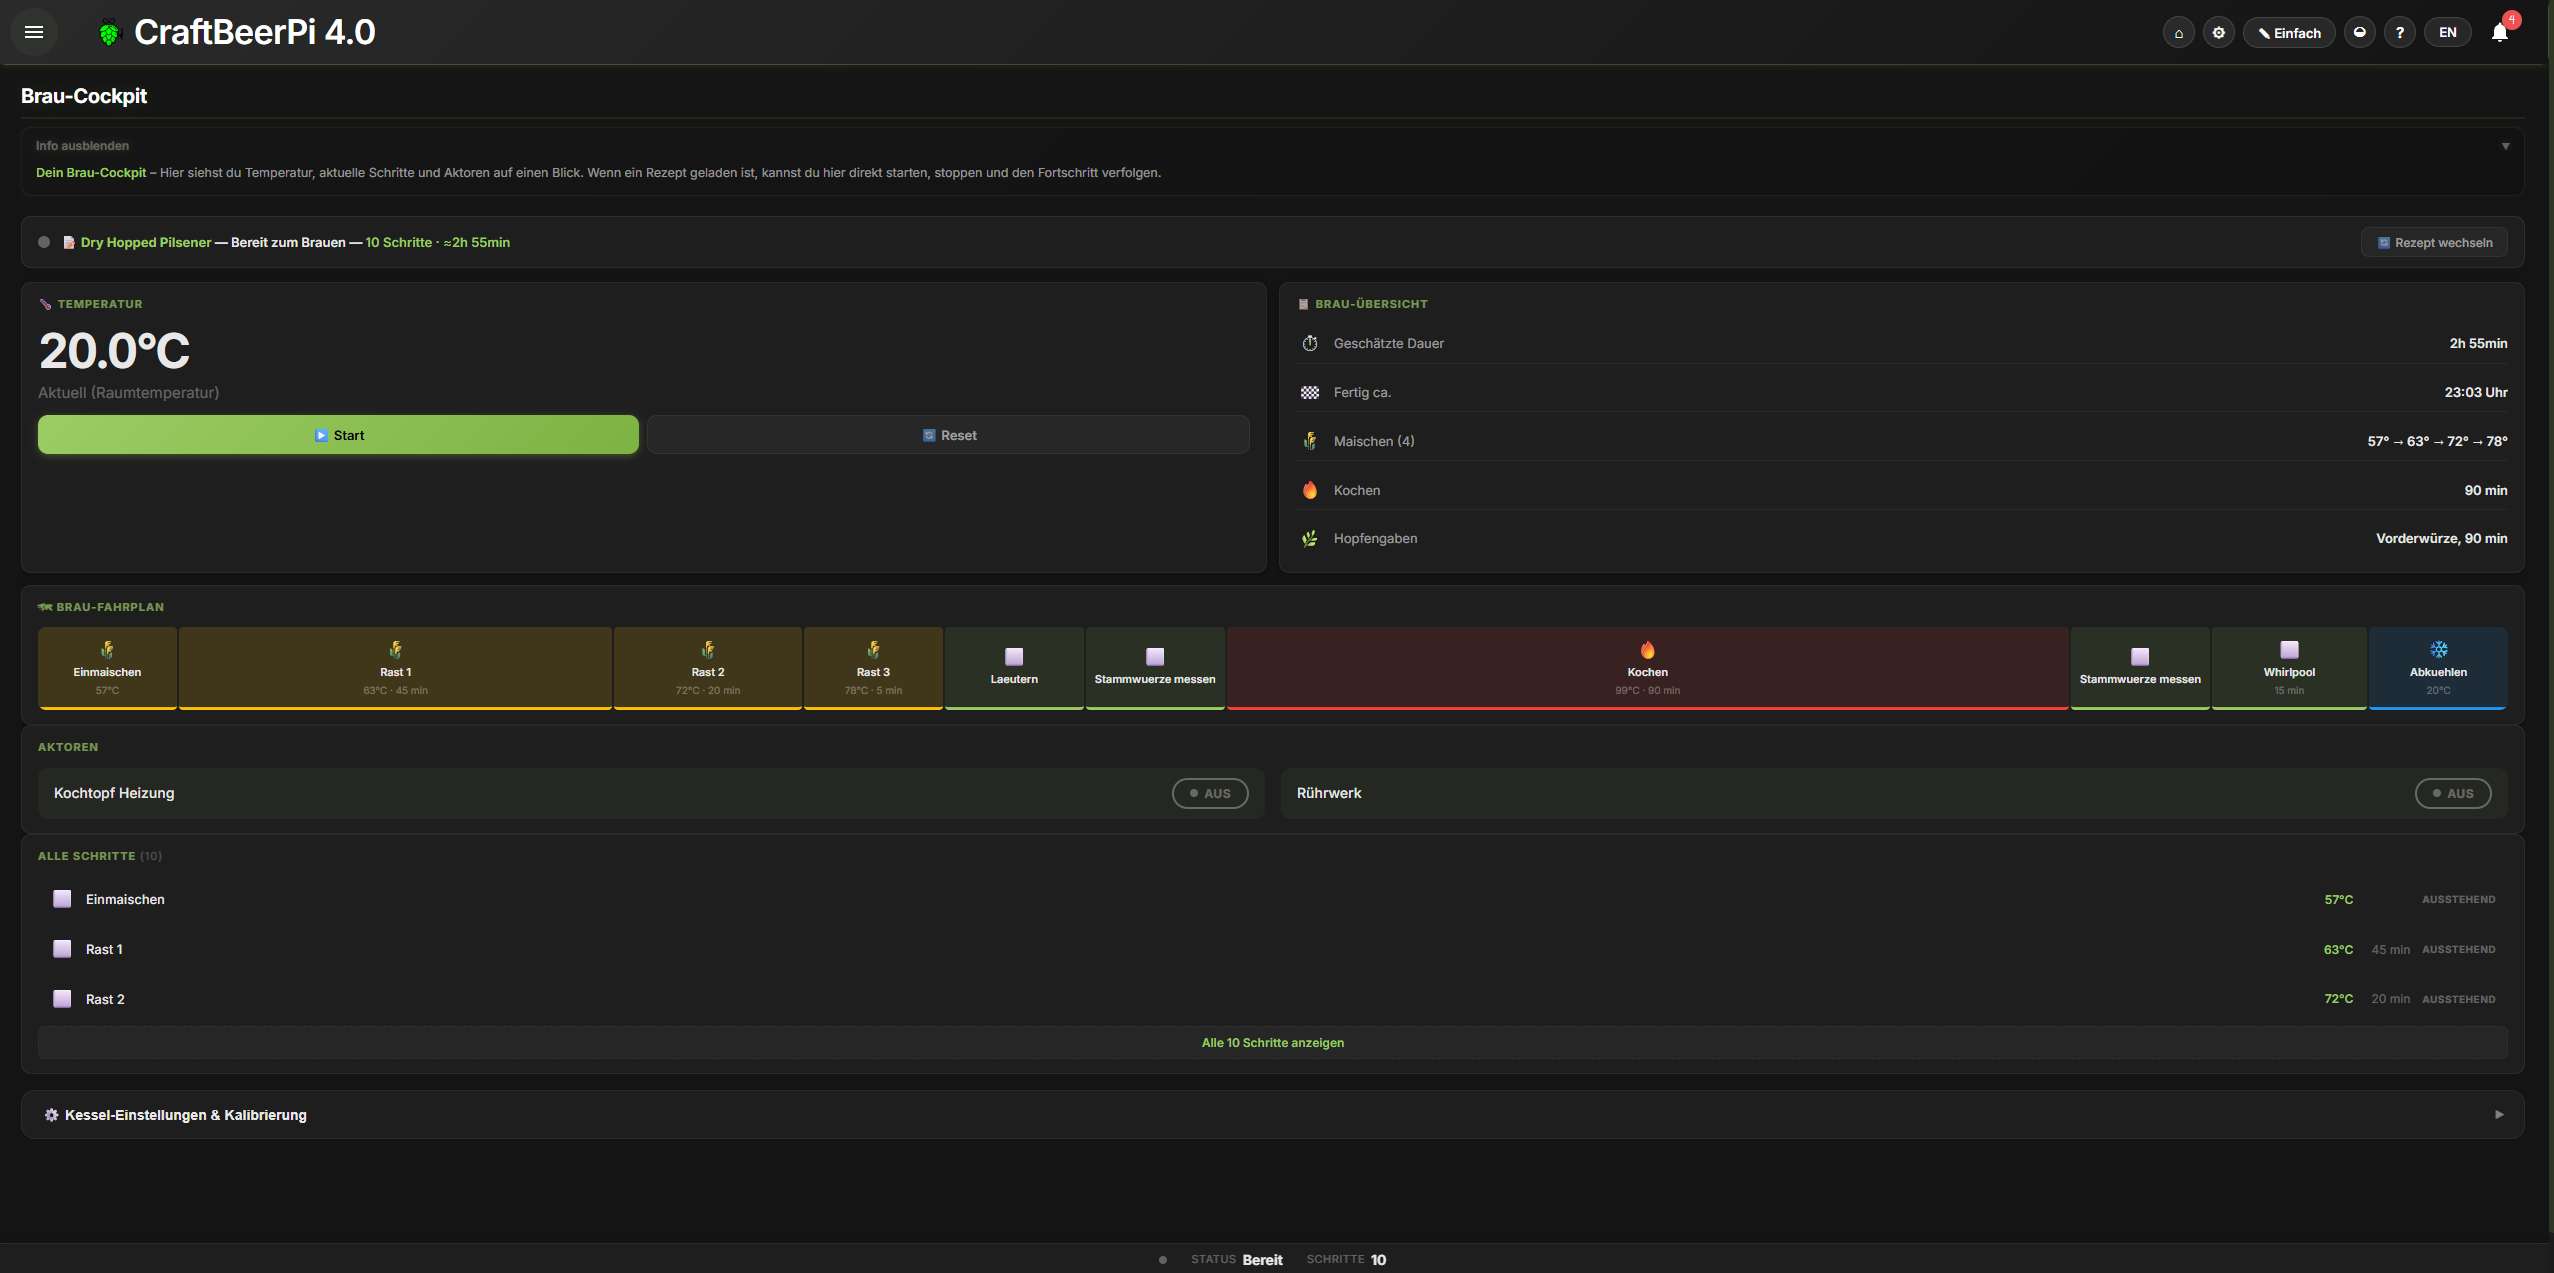Switch mode with the Einfach button
Screen dimensions: 2554x1273
pos(2288,33)
